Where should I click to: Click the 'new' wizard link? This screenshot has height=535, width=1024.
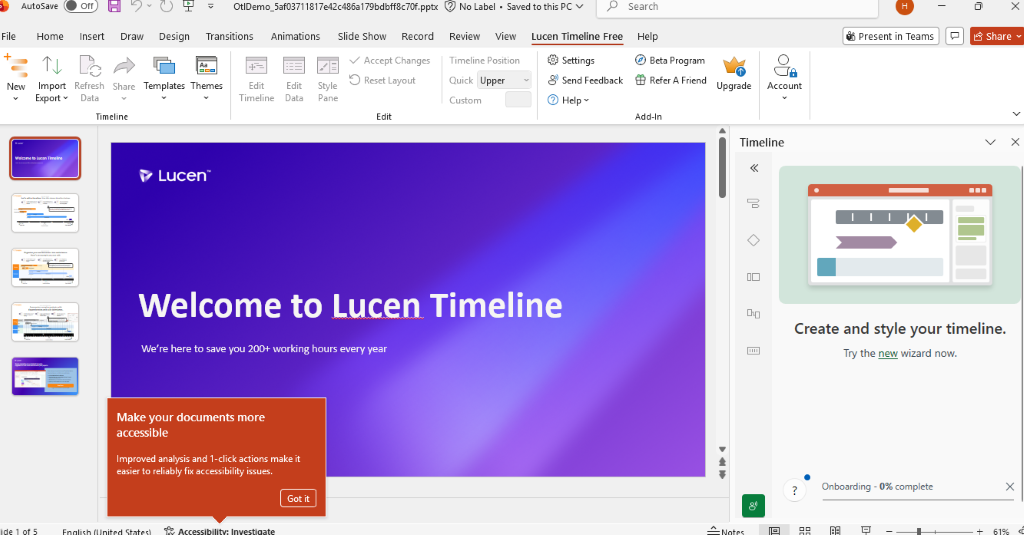point(888,353)
